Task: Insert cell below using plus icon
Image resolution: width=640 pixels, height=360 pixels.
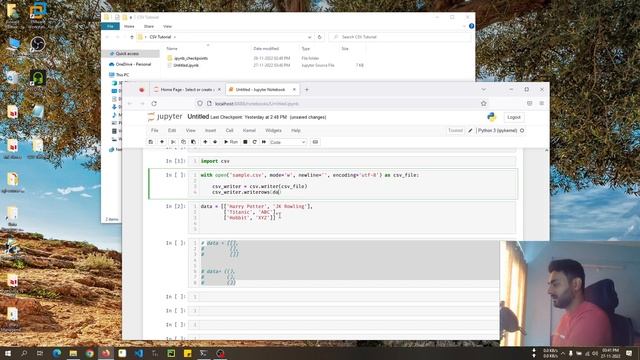Action: pyautogui.click(x=162, y=142)
